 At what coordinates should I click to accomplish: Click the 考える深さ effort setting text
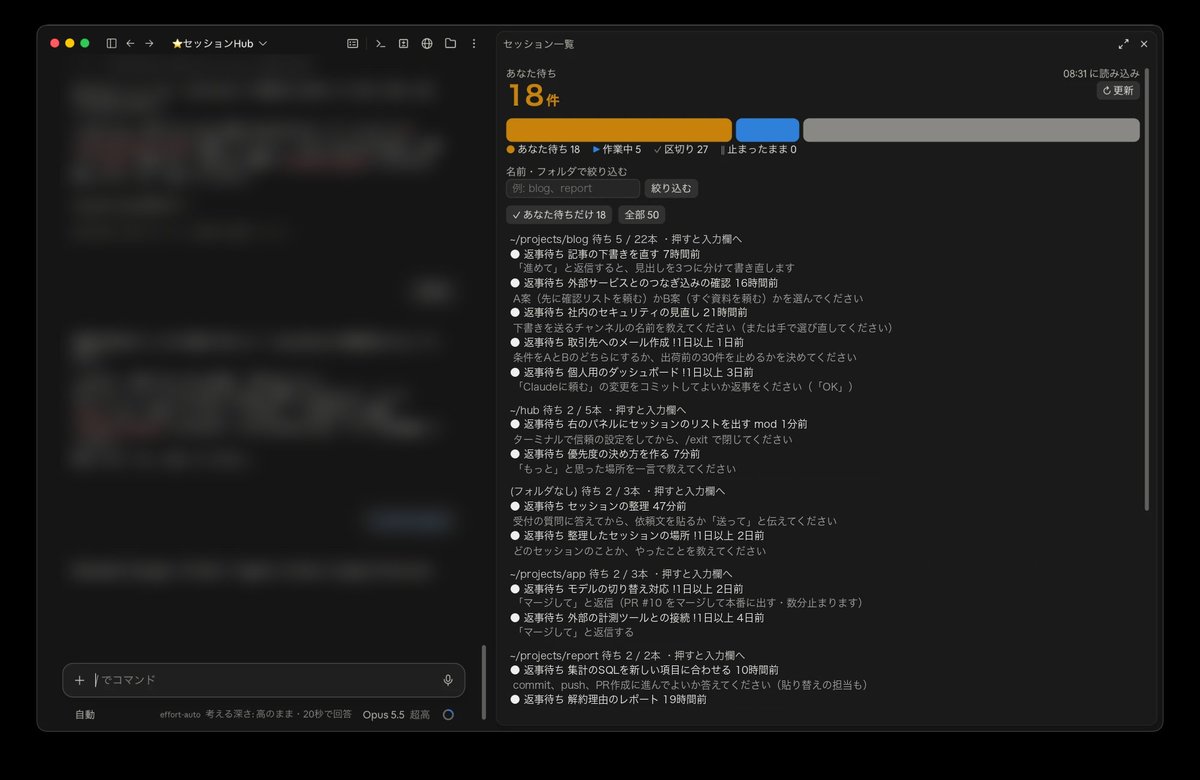click(x=278, y=715)
